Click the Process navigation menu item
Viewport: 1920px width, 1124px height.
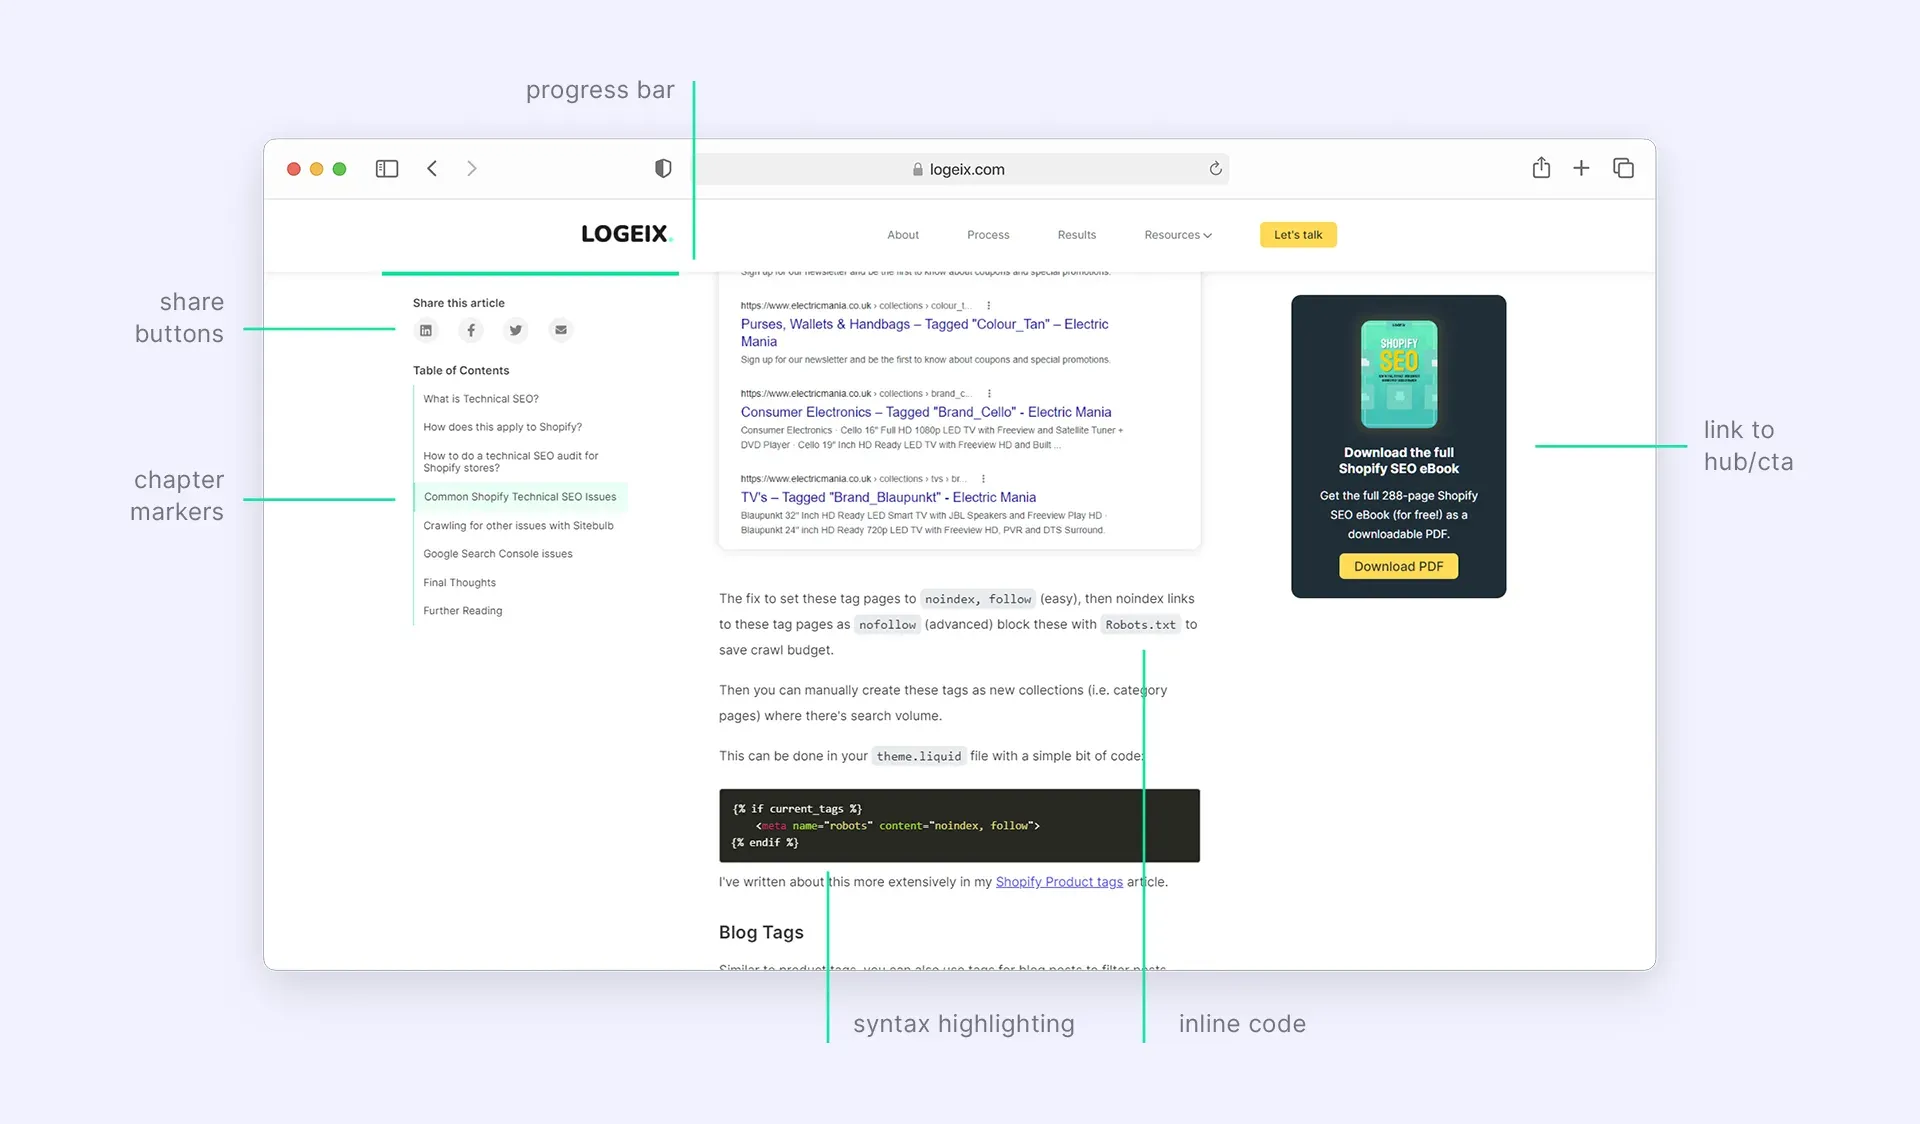click(989, 234)
